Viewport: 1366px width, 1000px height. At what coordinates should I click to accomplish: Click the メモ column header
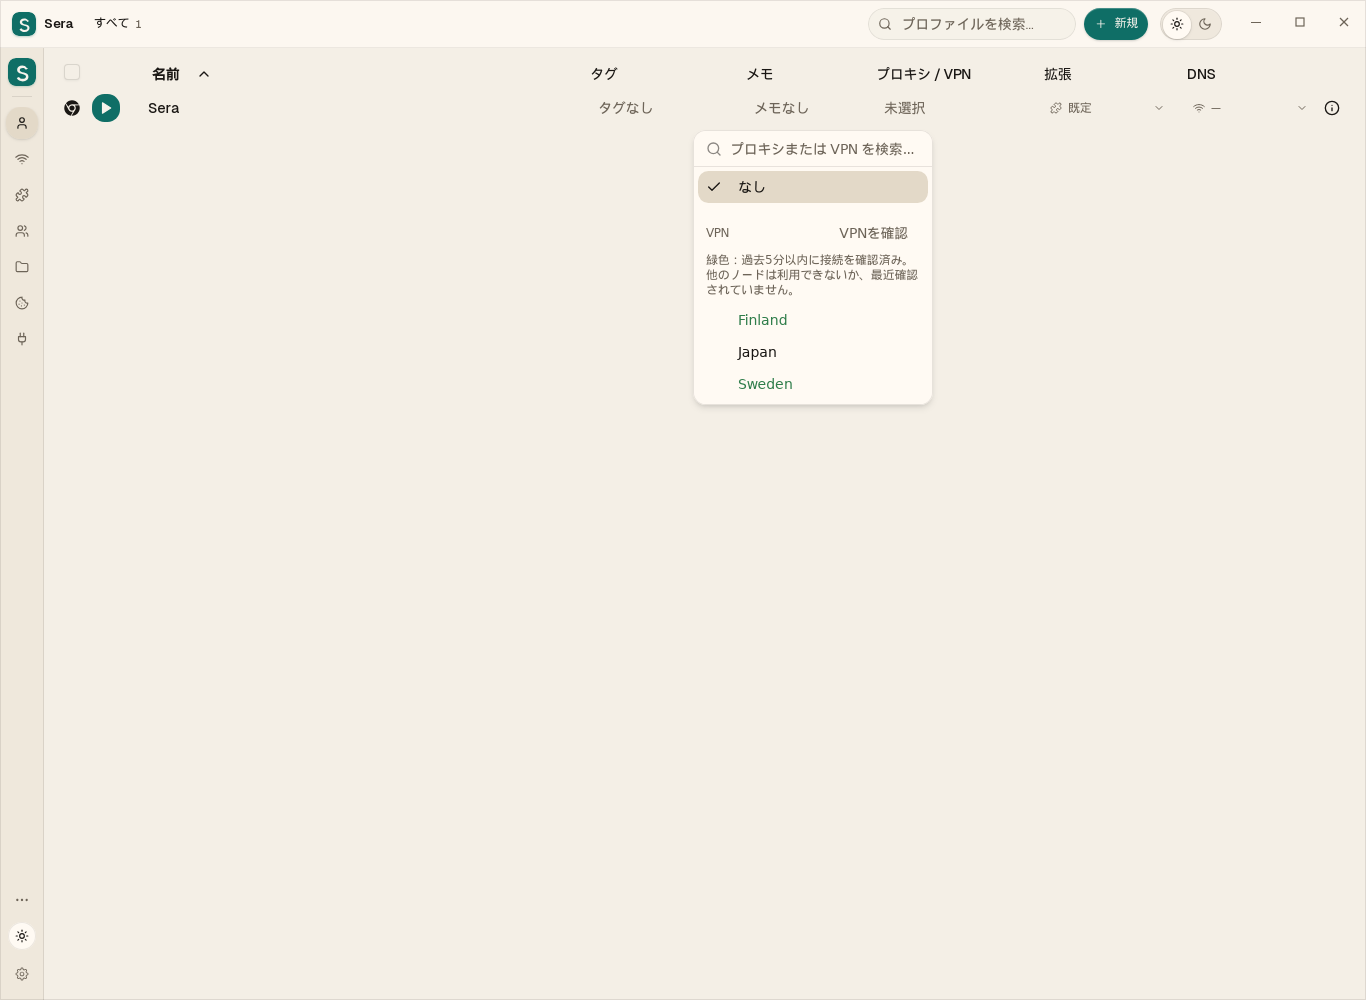(760, 74)
